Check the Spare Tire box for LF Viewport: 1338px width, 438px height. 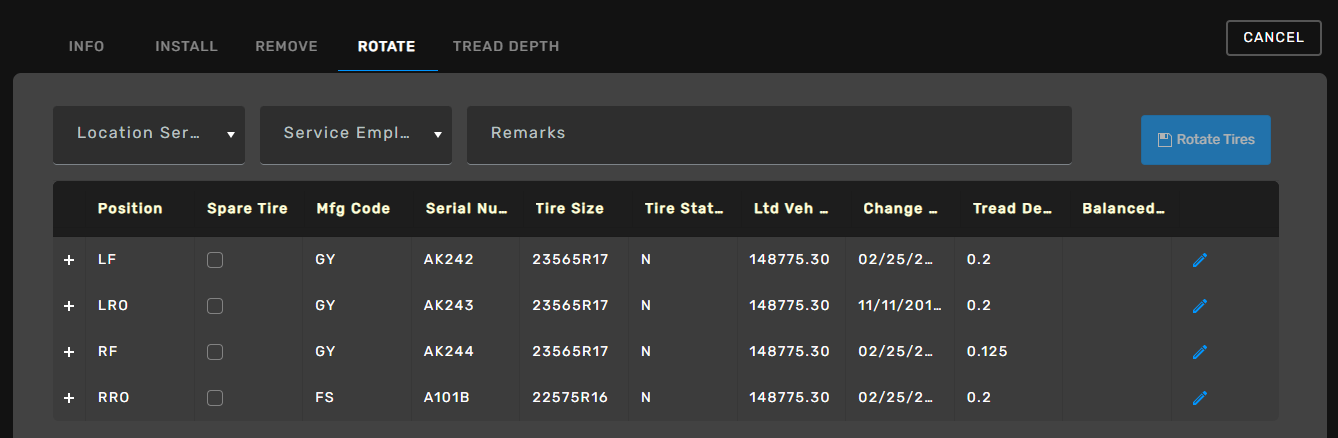point(215,260)
